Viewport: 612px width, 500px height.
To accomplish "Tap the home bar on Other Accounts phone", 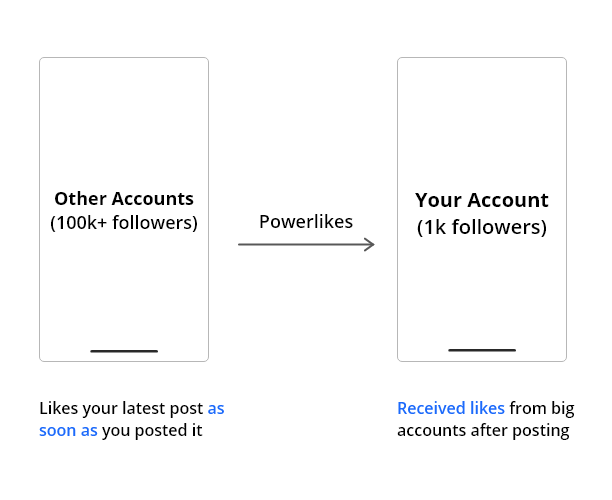I will point(124,351).
